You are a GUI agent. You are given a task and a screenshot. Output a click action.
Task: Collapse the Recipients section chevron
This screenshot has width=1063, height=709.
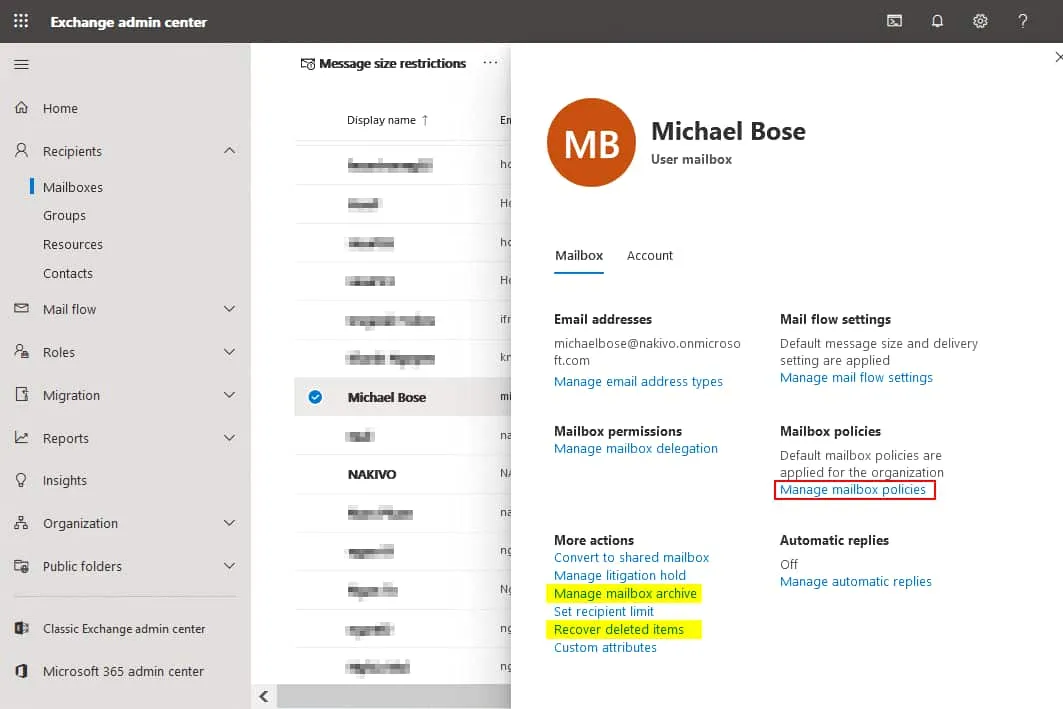[x=229, y=151]
